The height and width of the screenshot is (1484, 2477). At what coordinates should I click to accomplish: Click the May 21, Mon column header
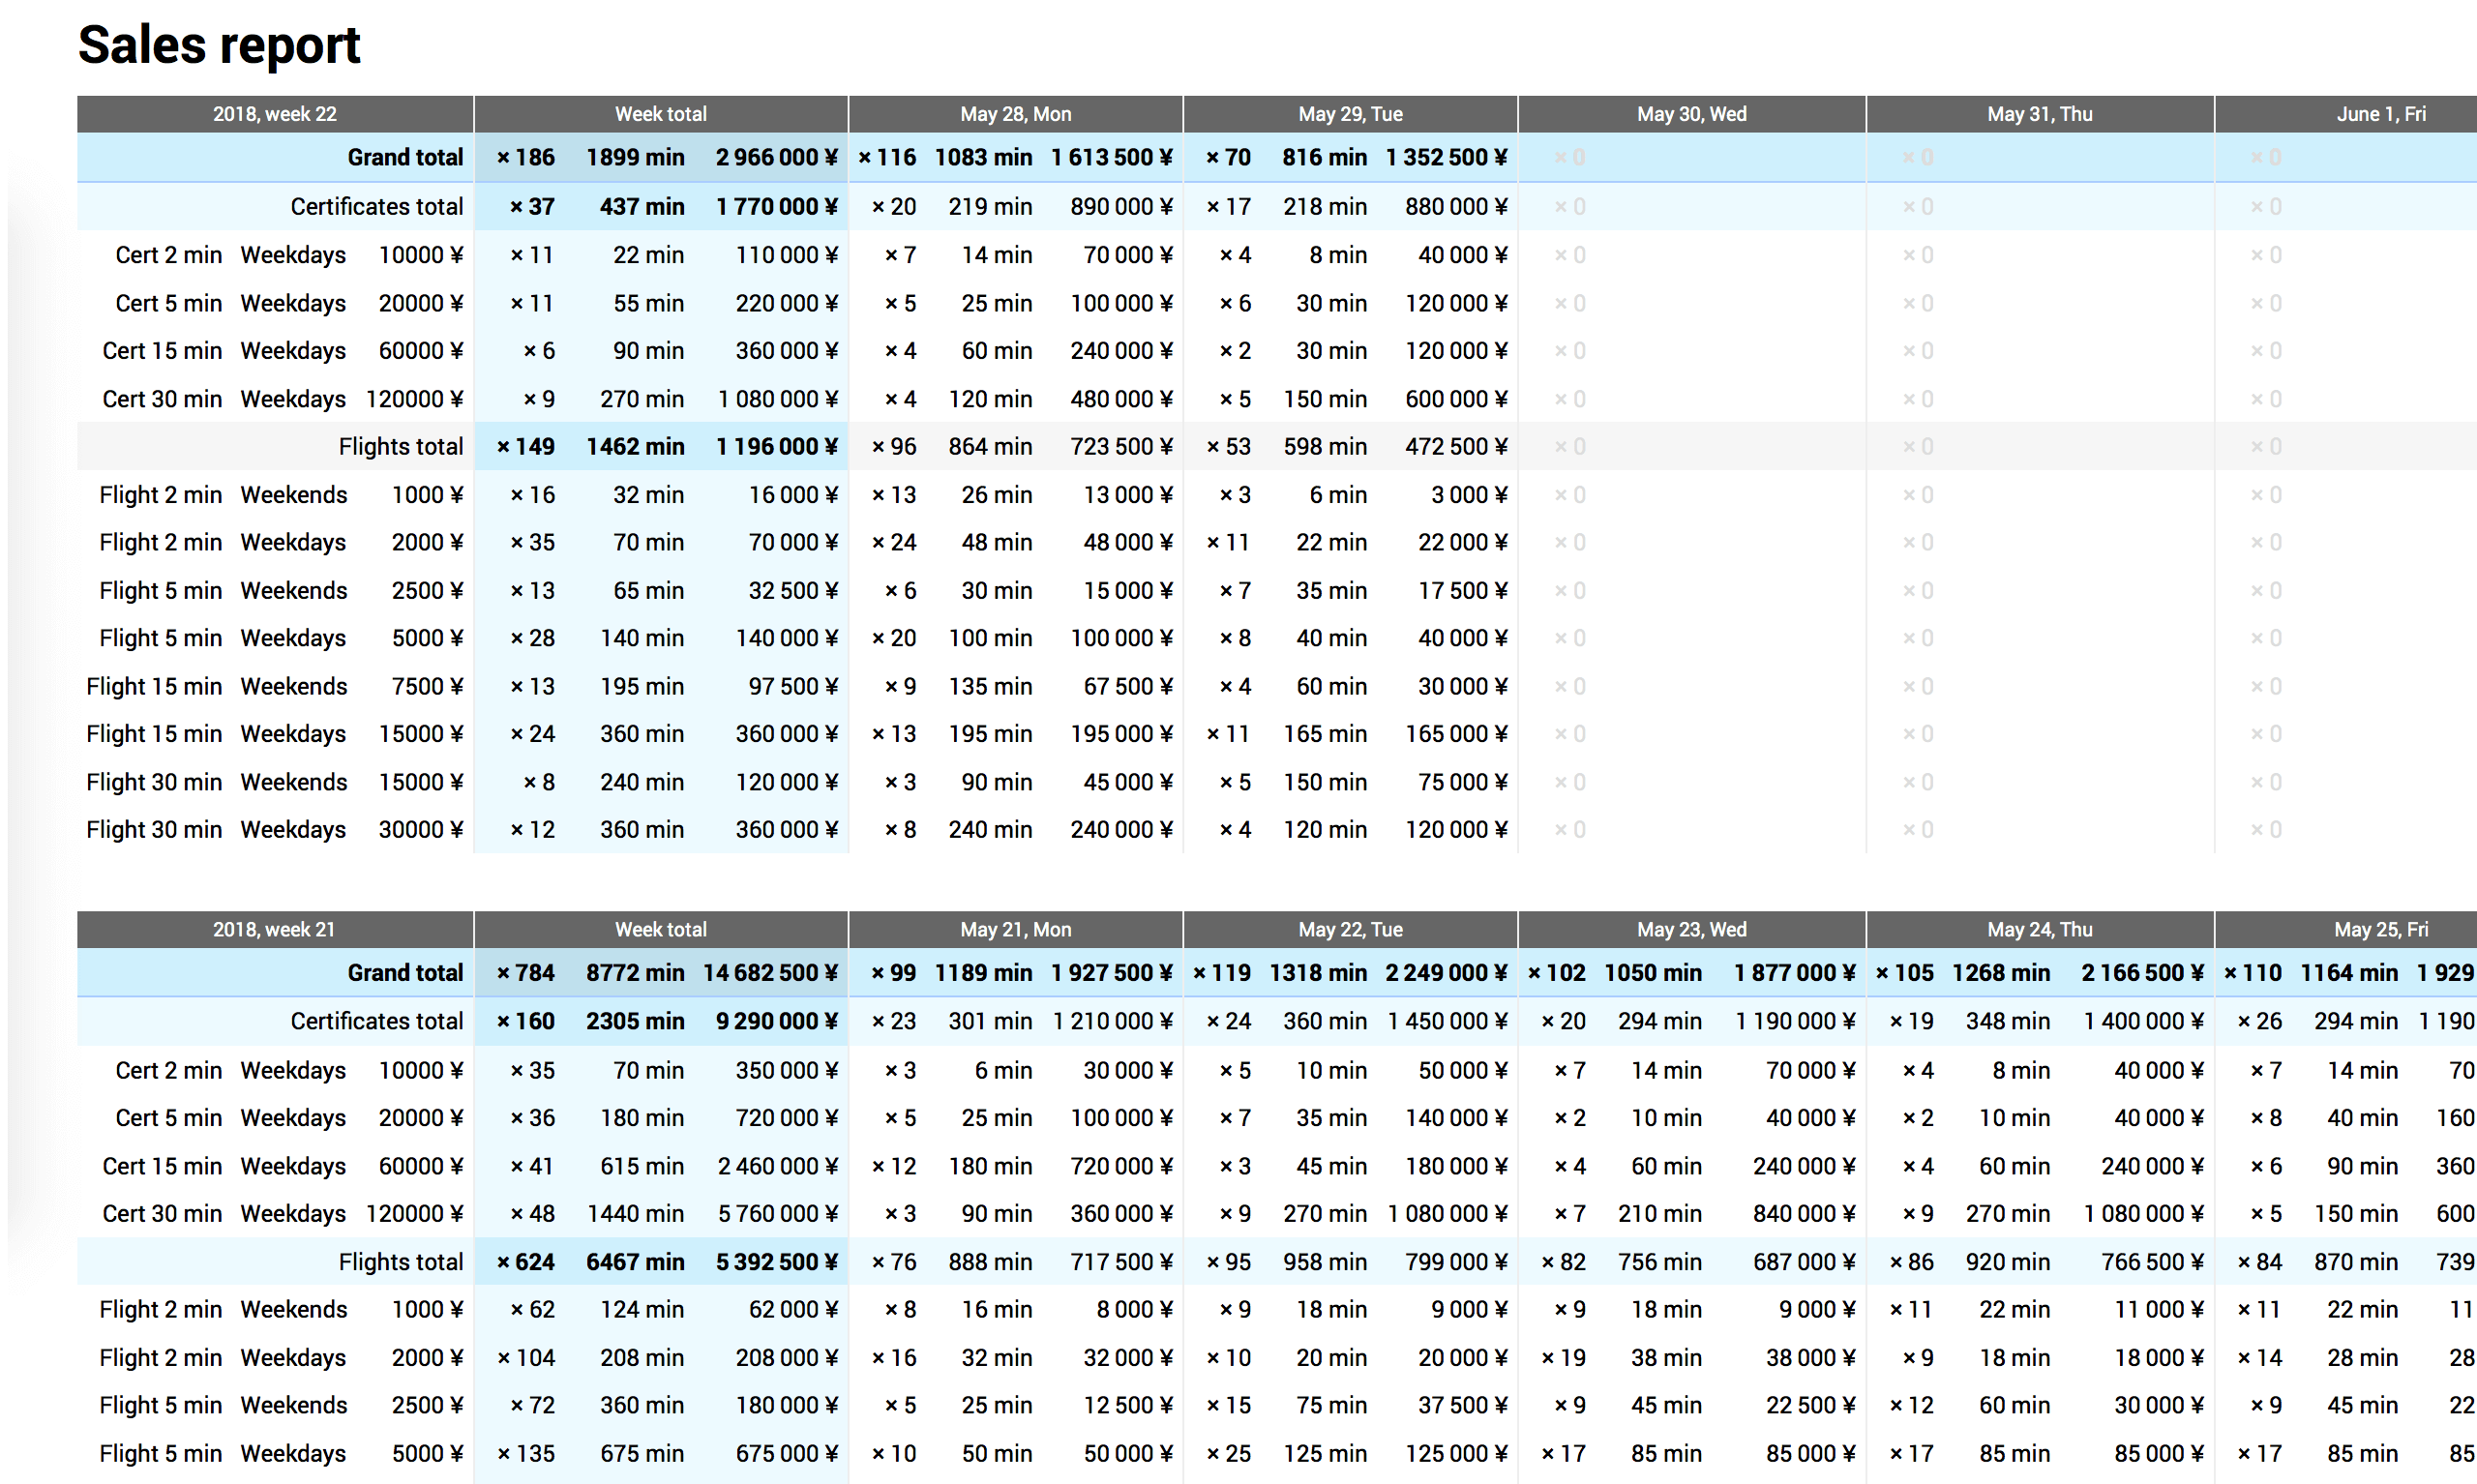point(1015,929)
